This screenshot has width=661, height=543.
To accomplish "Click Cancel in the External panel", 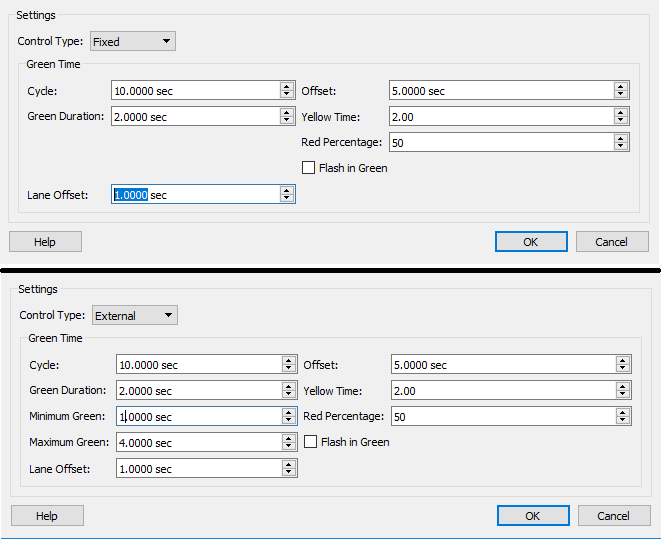I will coord(614,516).
